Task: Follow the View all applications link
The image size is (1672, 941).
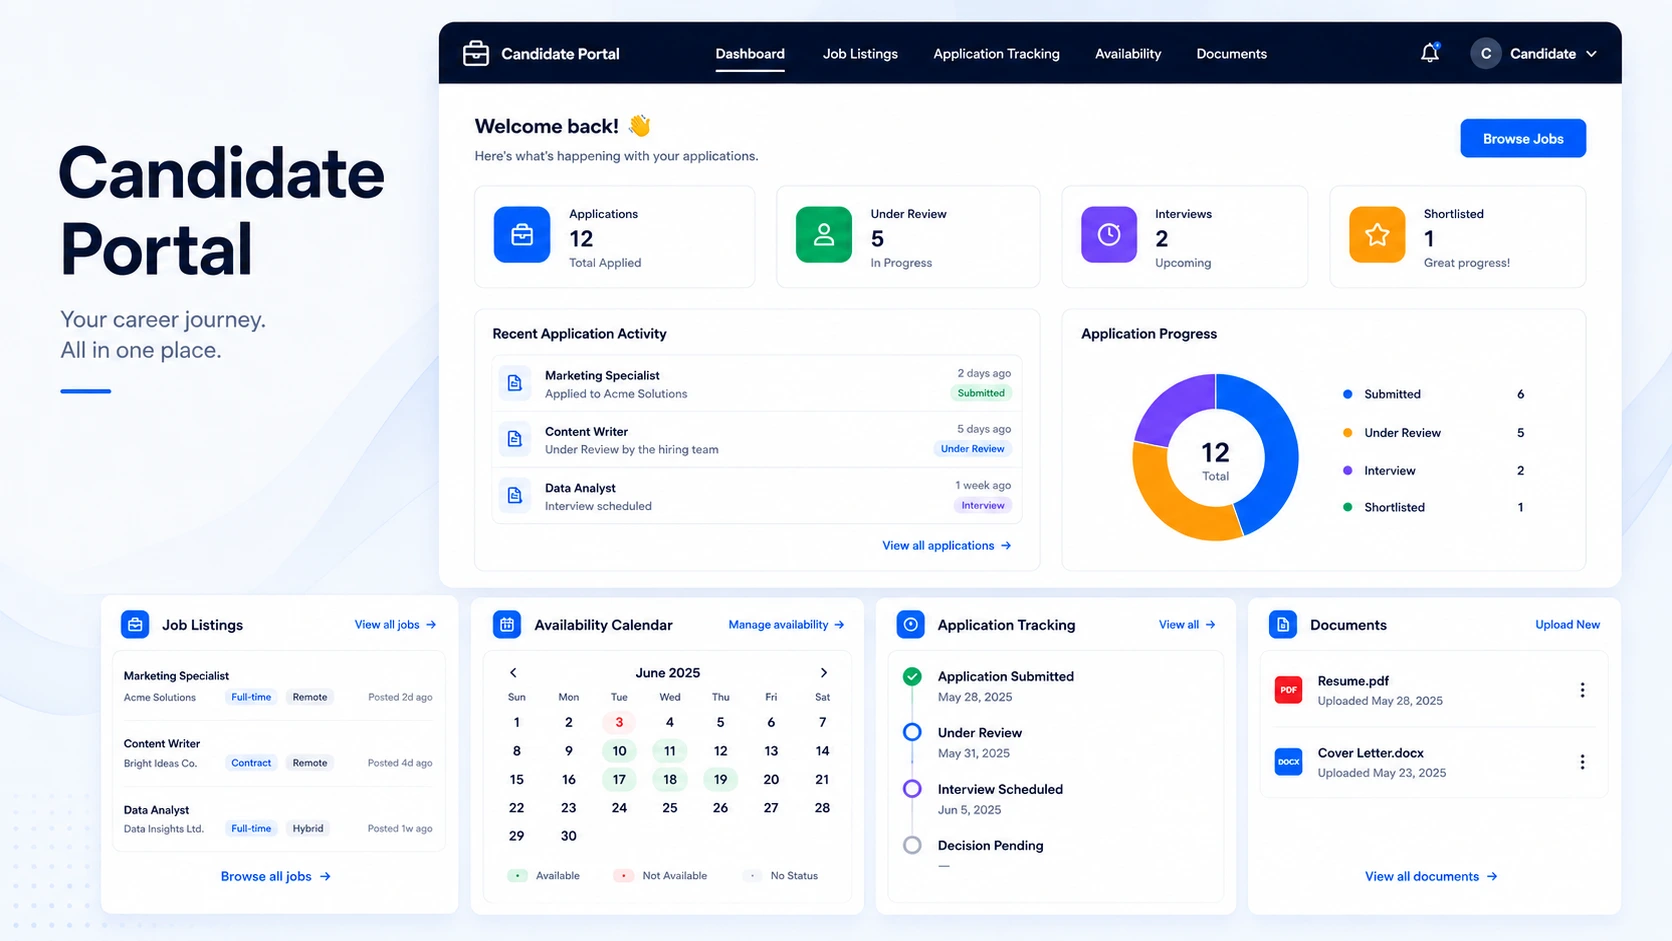Action: (947, 546)
